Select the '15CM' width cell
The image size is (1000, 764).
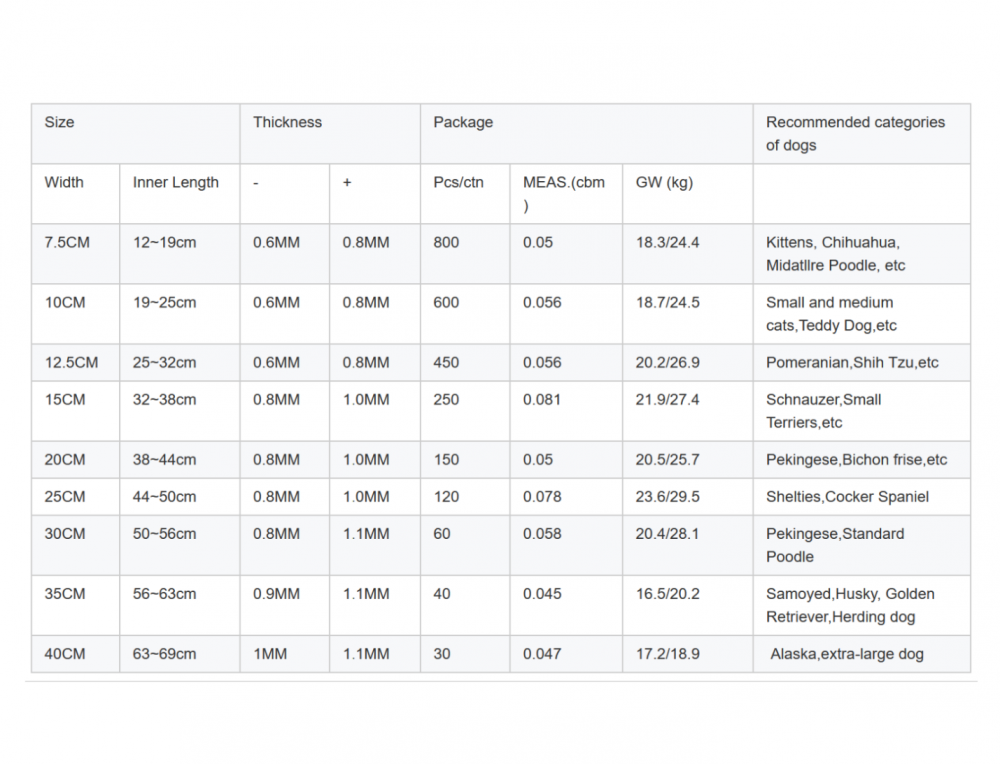click(75, 411)
